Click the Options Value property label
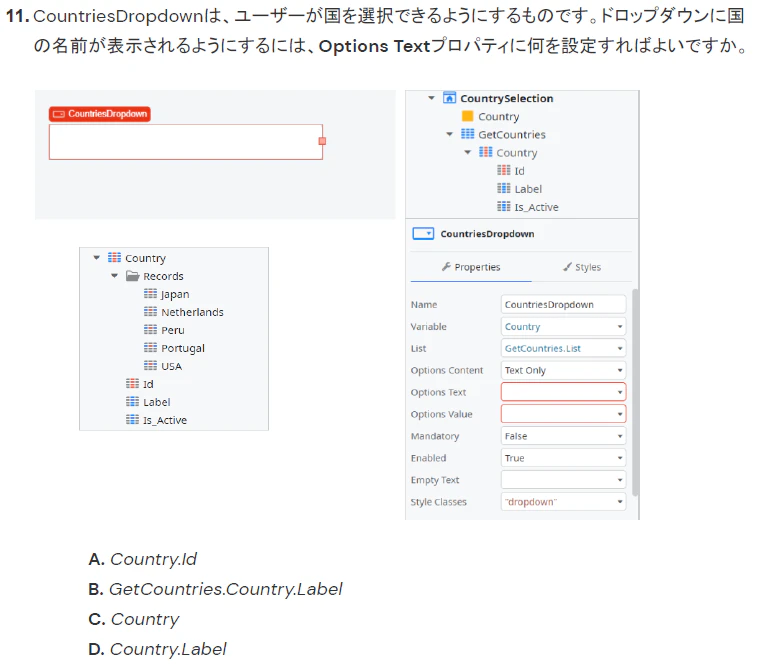Screen dimensions: 778x670 [441, 414]
